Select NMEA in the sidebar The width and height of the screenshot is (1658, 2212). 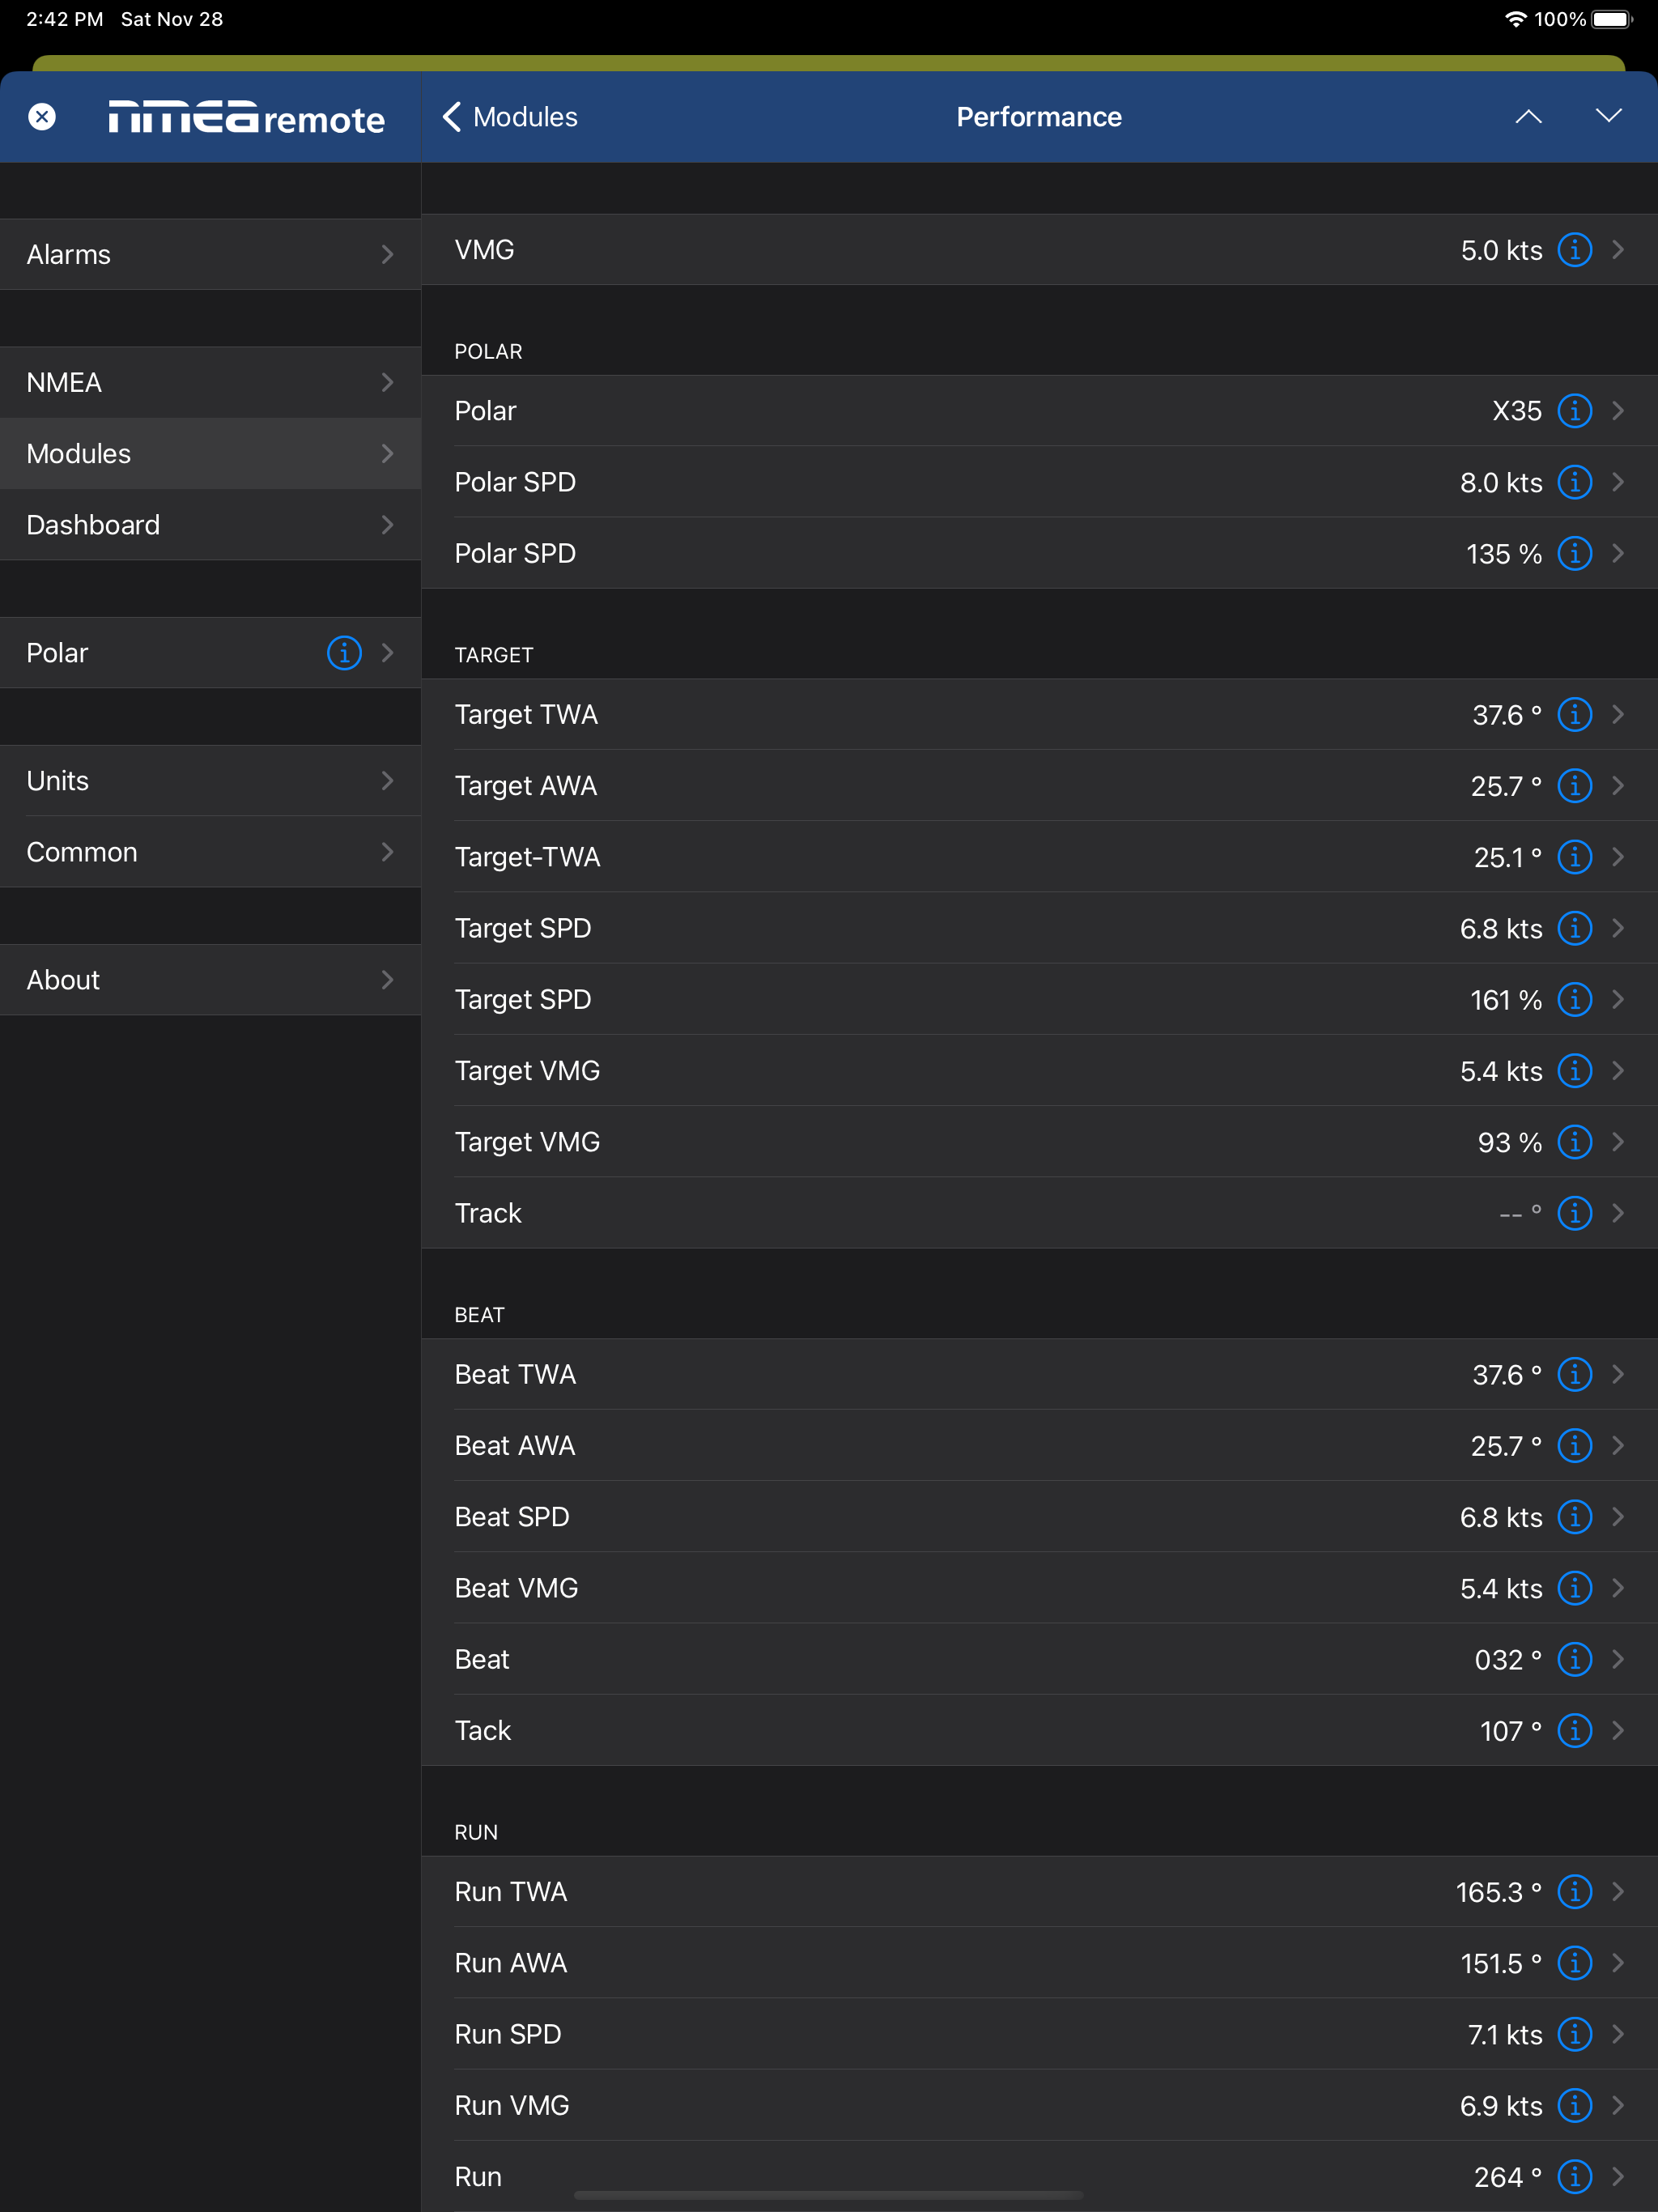[210, 383]
